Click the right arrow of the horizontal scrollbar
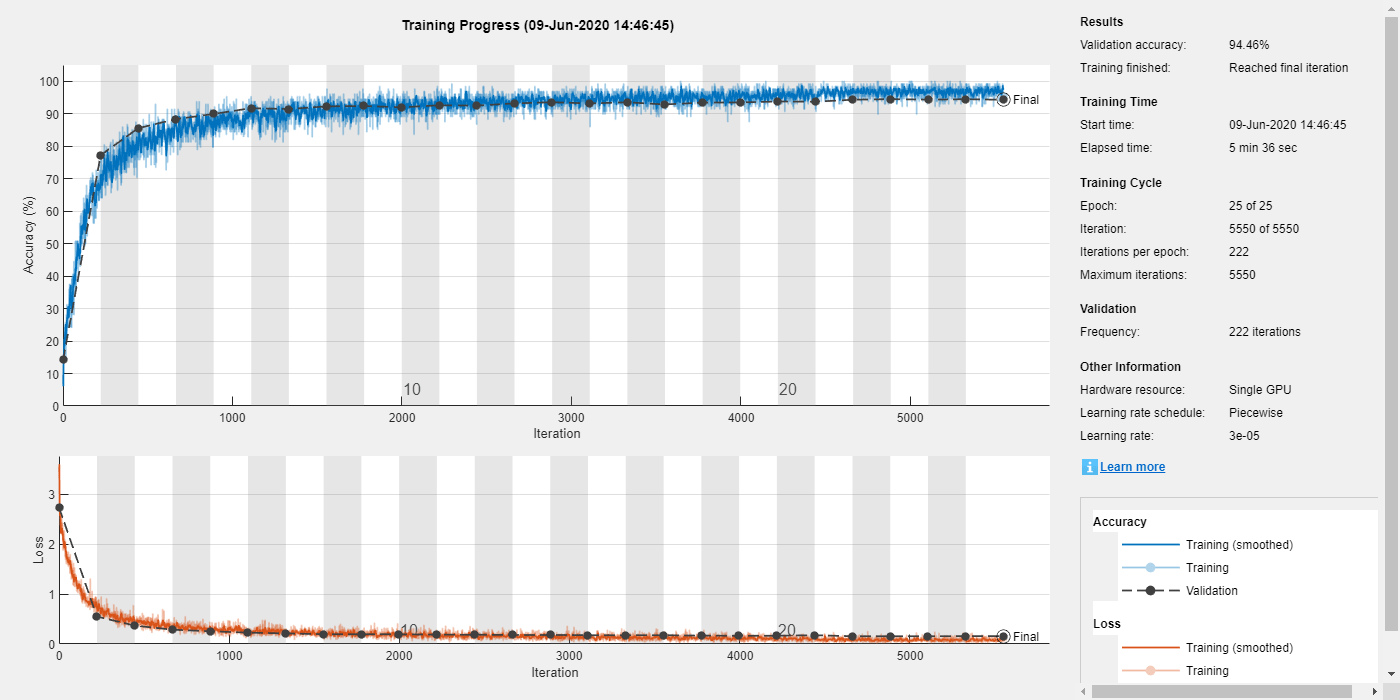 click(1376, 691)
